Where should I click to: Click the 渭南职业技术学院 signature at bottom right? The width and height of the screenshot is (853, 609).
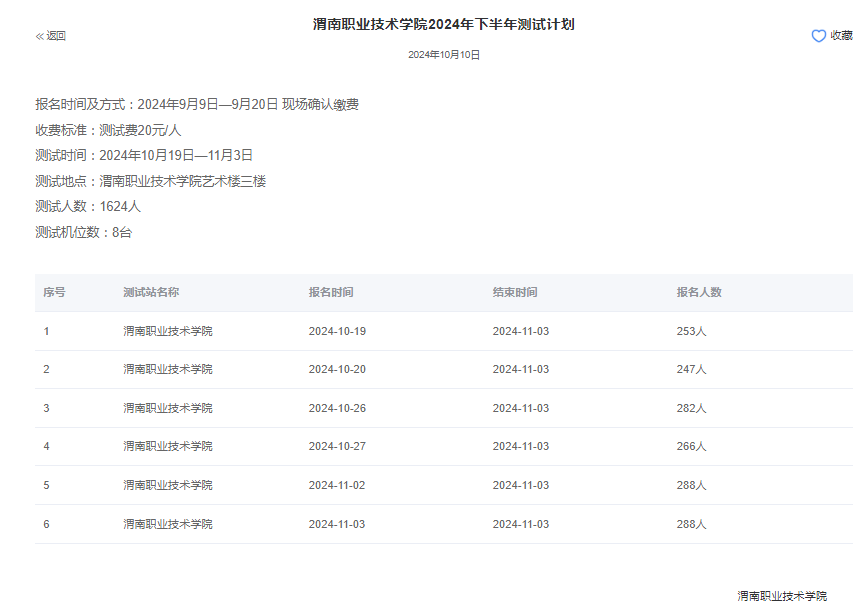782,596
